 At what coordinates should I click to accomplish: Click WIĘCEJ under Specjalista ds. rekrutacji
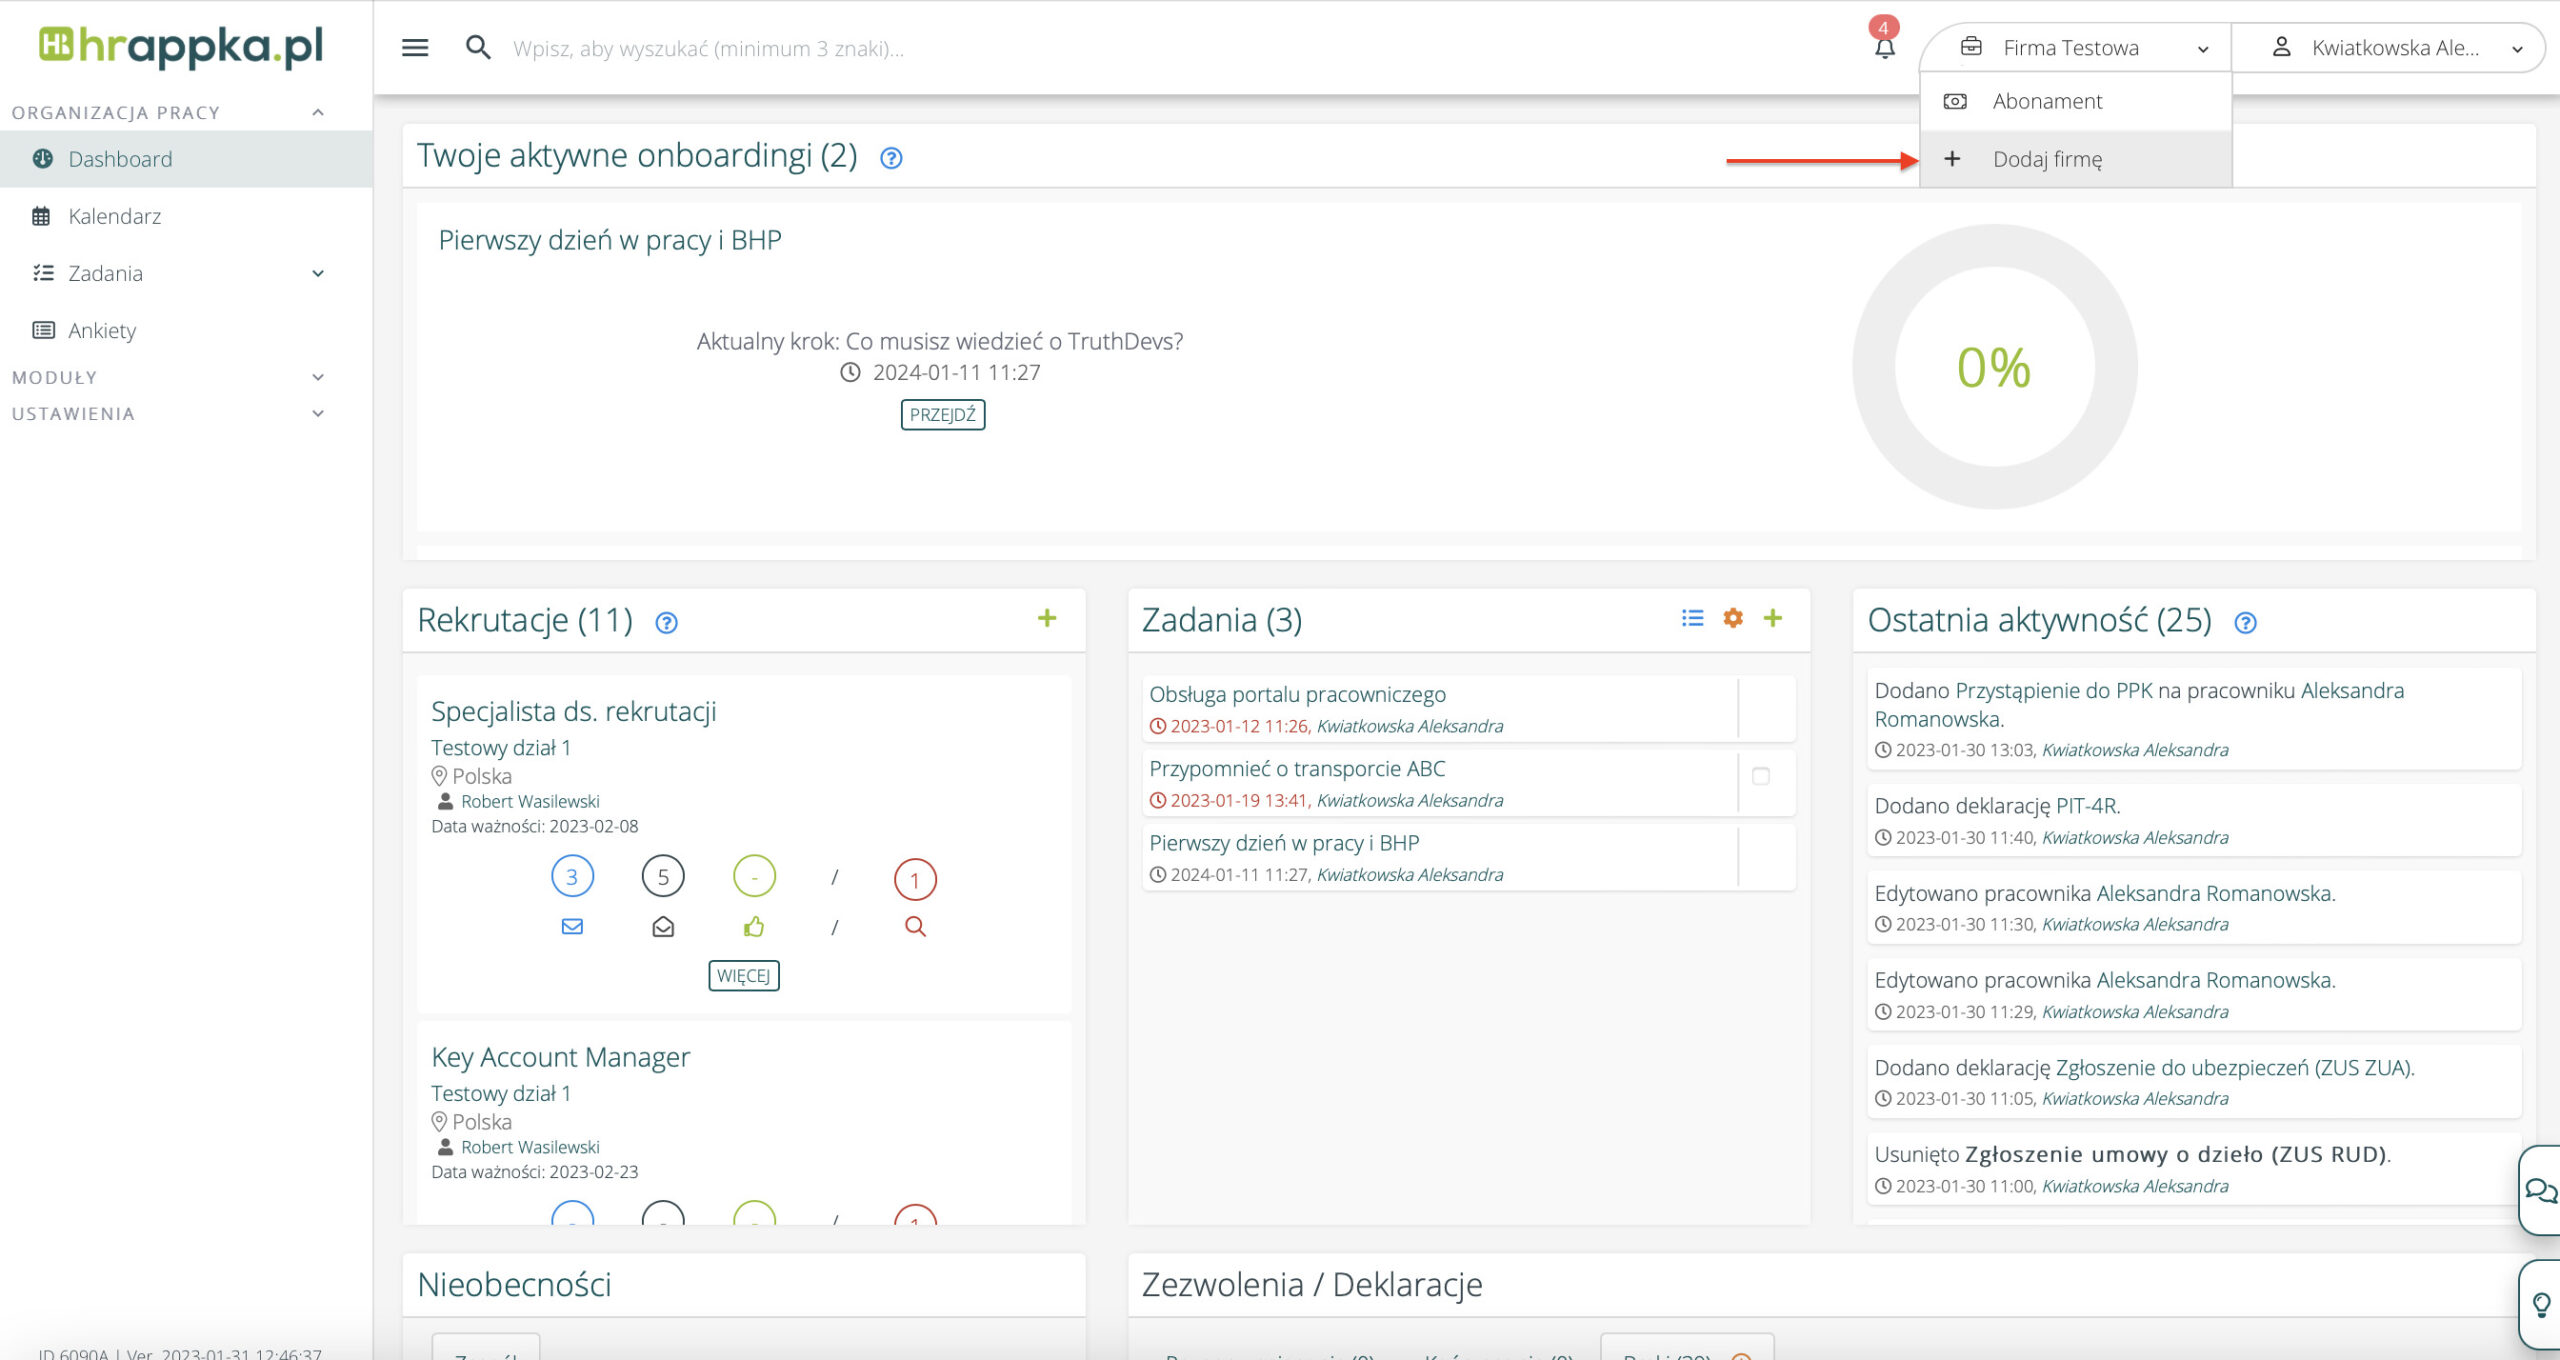pyautogui.click(x=743, y=976)
